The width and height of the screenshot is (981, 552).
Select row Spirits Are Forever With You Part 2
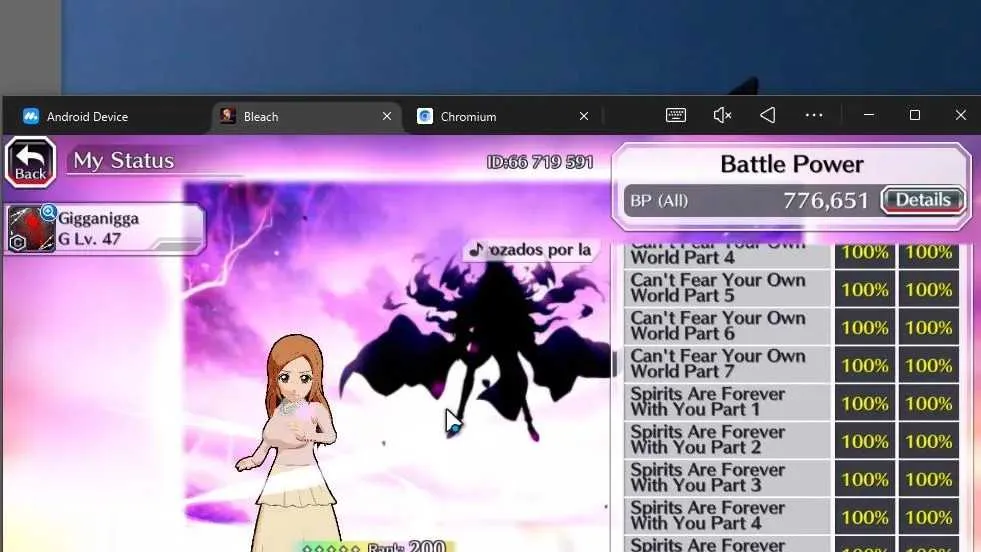791,440
